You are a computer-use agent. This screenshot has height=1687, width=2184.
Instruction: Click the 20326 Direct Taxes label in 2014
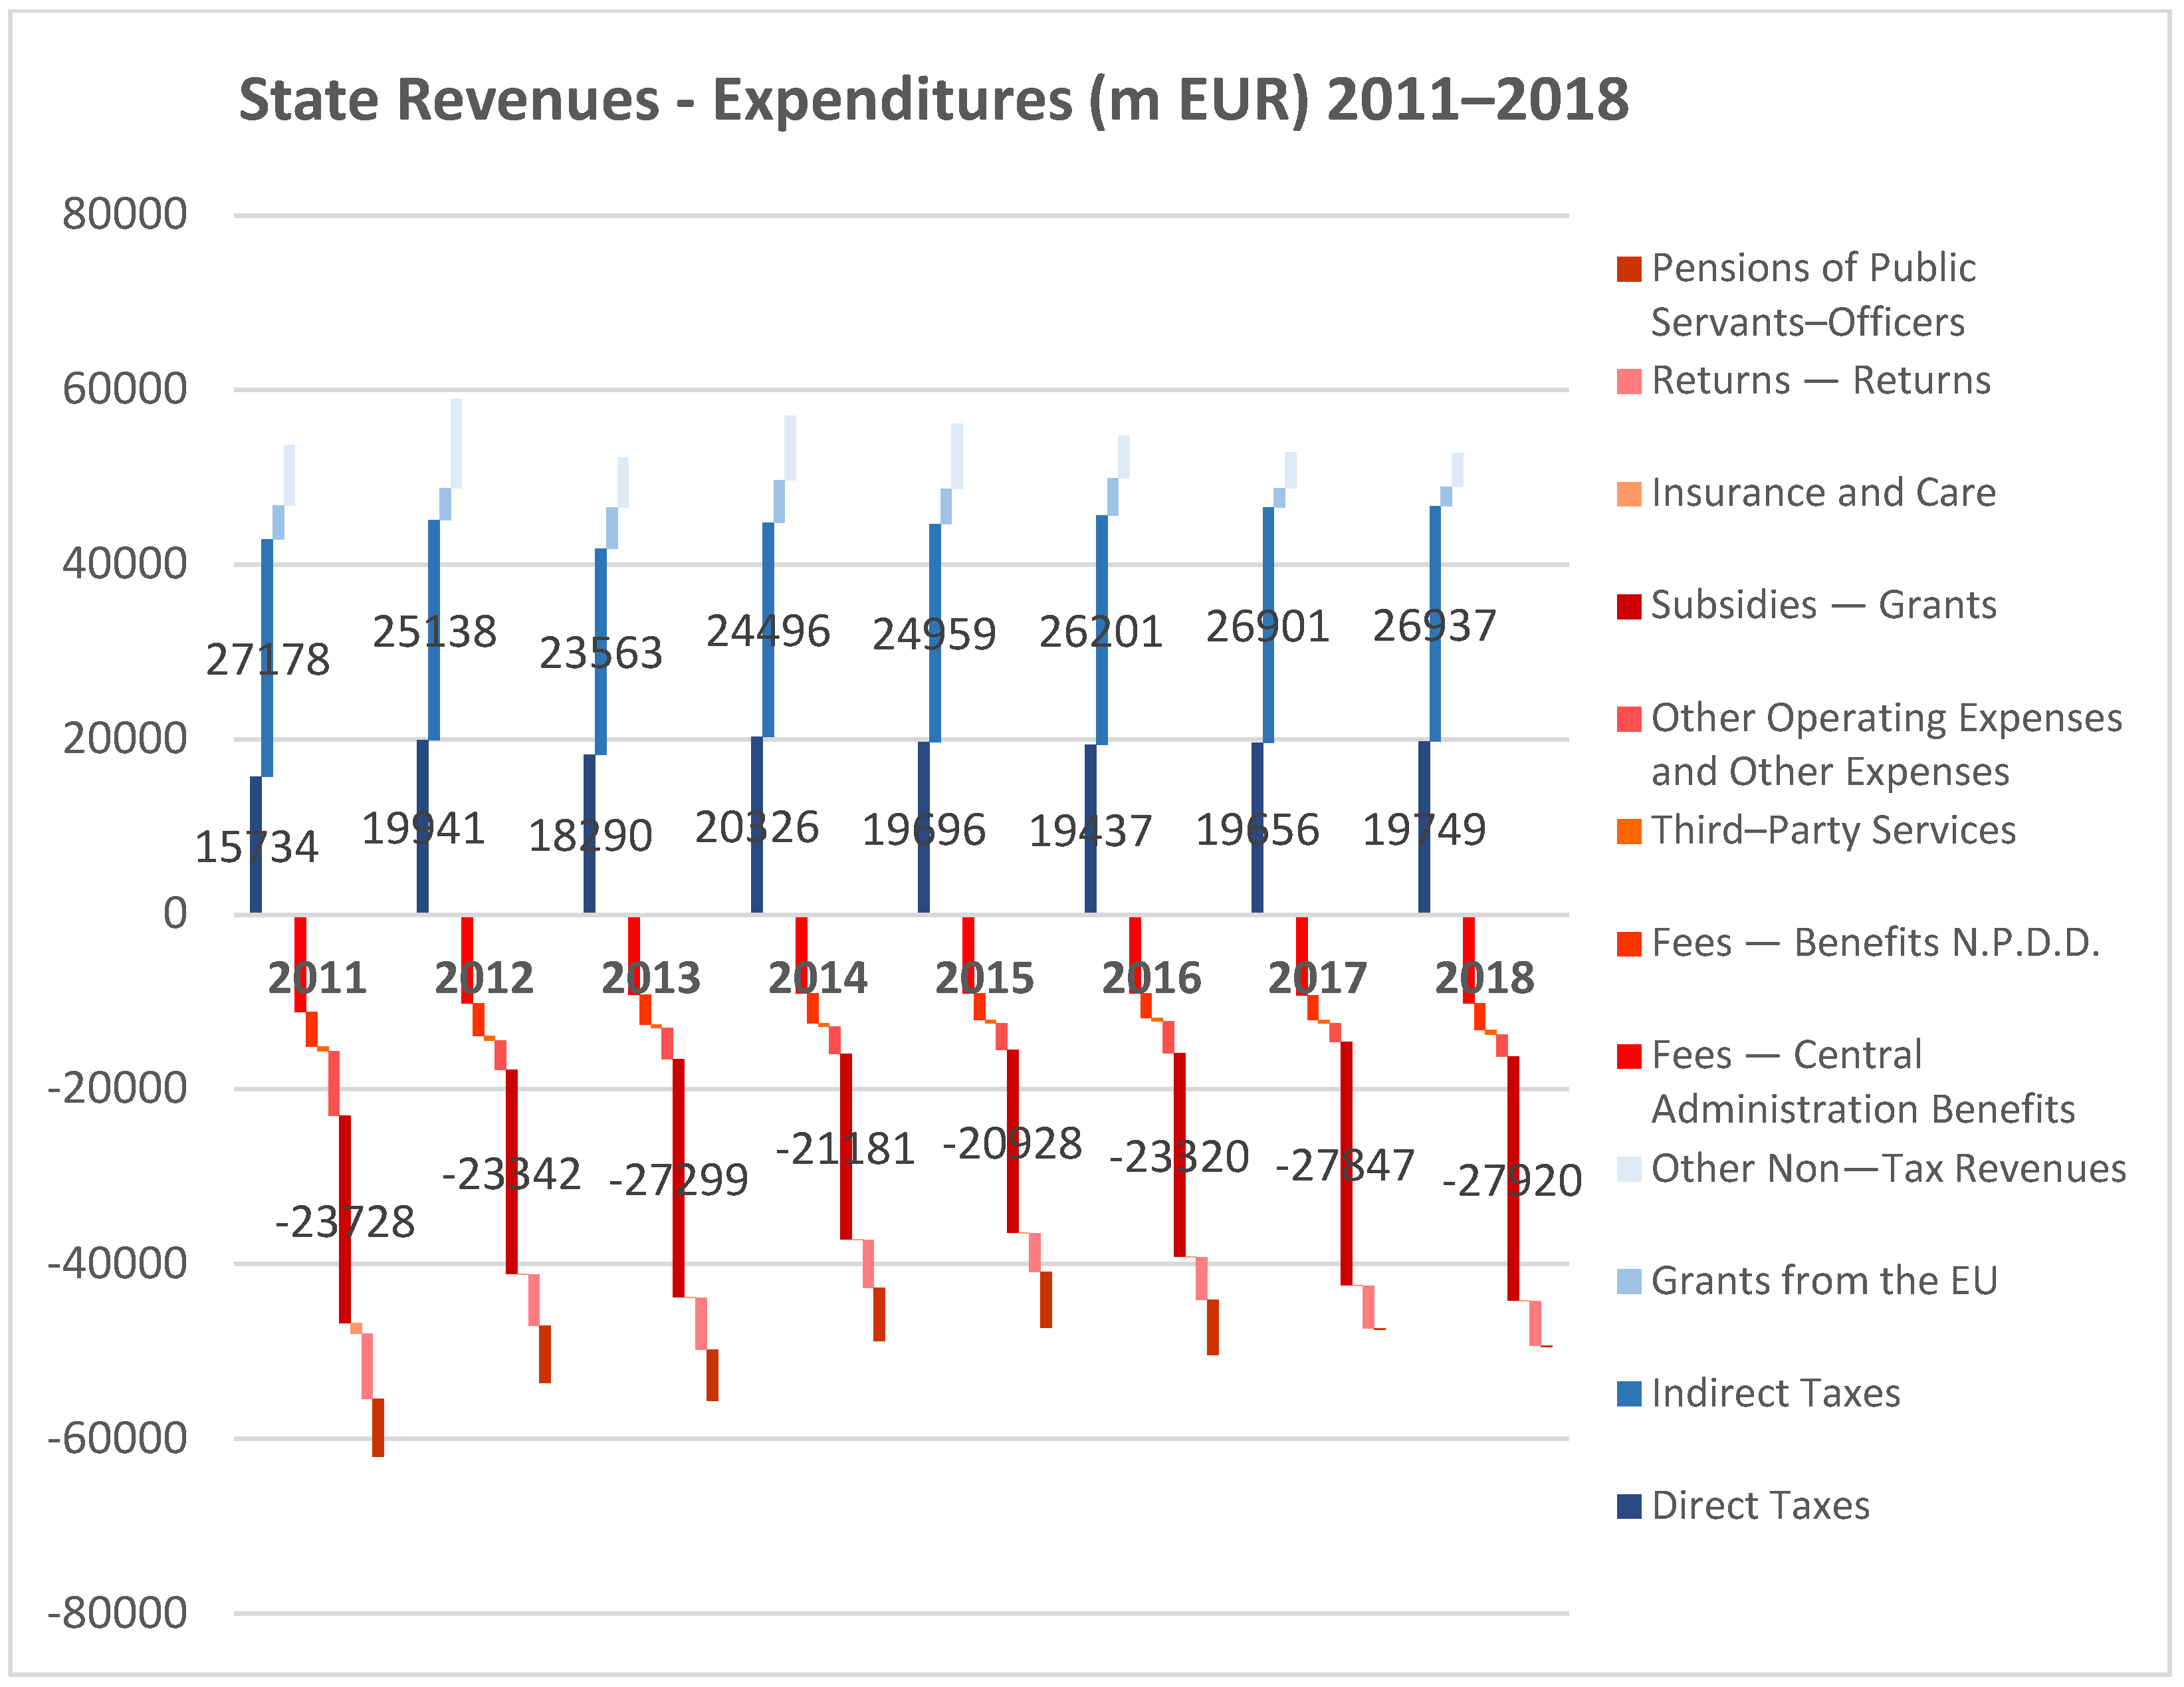757,828
